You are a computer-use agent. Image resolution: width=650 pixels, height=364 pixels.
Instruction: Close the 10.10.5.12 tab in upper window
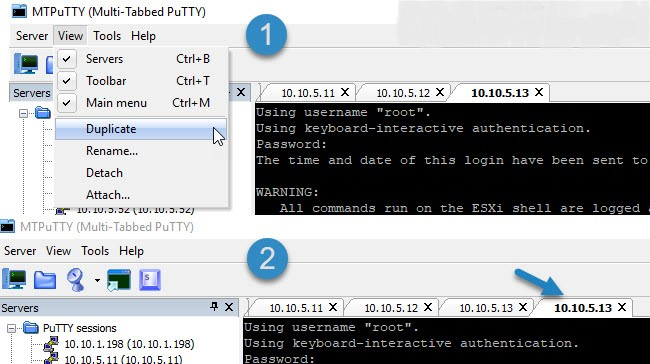pyautogui.click(x=440, y=92)
